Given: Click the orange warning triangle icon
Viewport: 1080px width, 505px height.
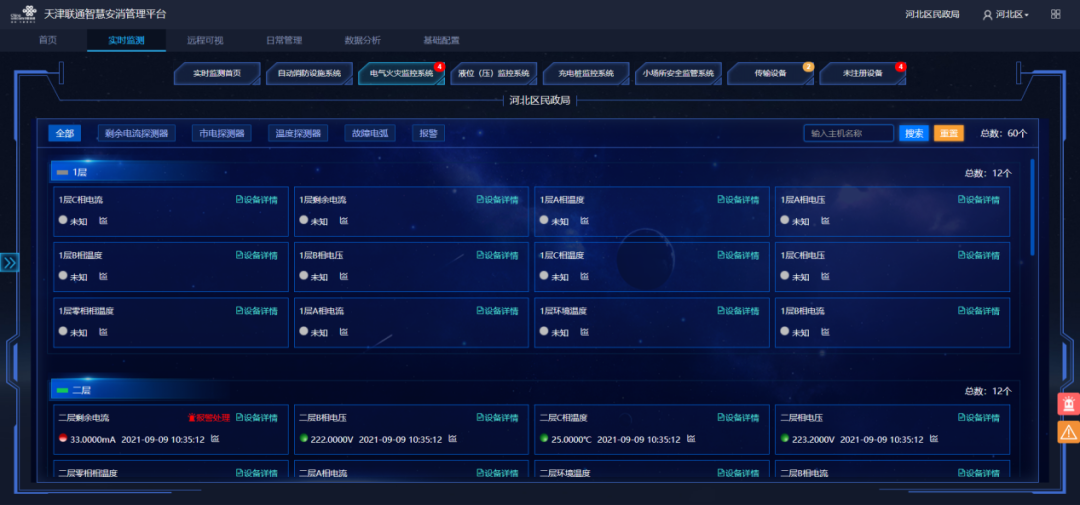Looking at the screenshot, I should tap(1068, 432).
